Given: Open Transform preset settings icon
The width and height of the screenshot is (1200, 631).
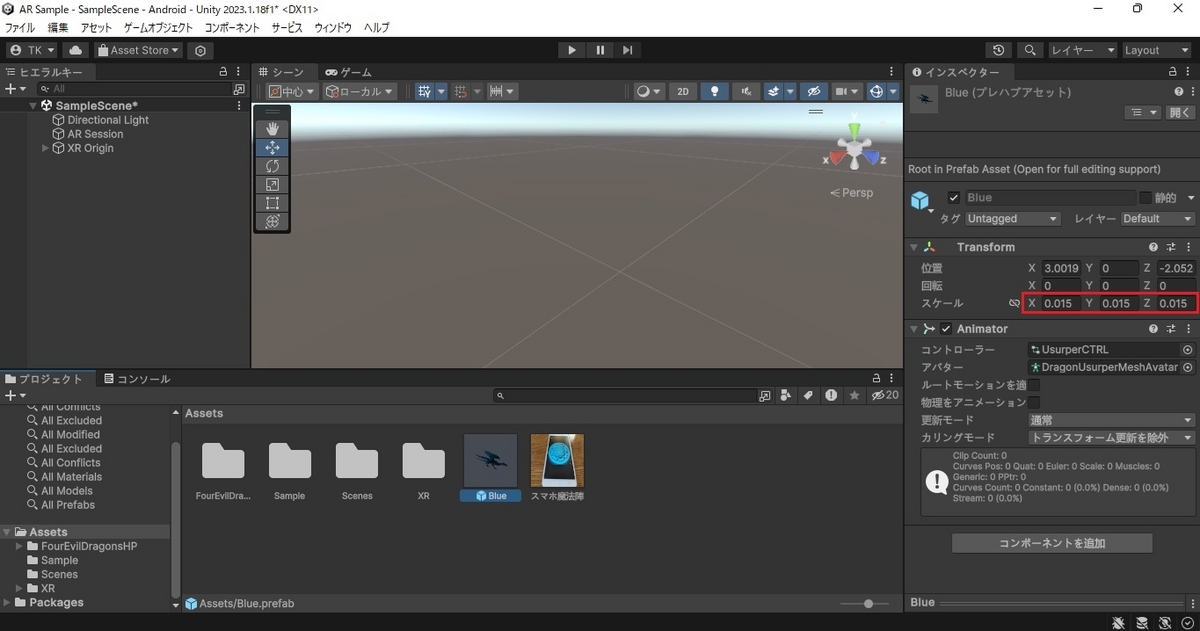Looking at the screenshot, I should (1171, 247).
